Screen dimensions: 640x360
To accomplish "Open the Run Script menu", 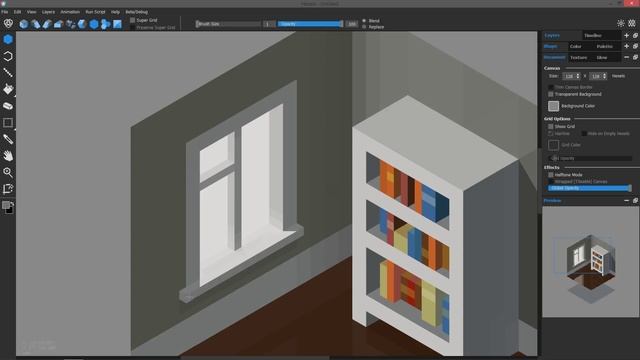I will click(x=95, y=12).
